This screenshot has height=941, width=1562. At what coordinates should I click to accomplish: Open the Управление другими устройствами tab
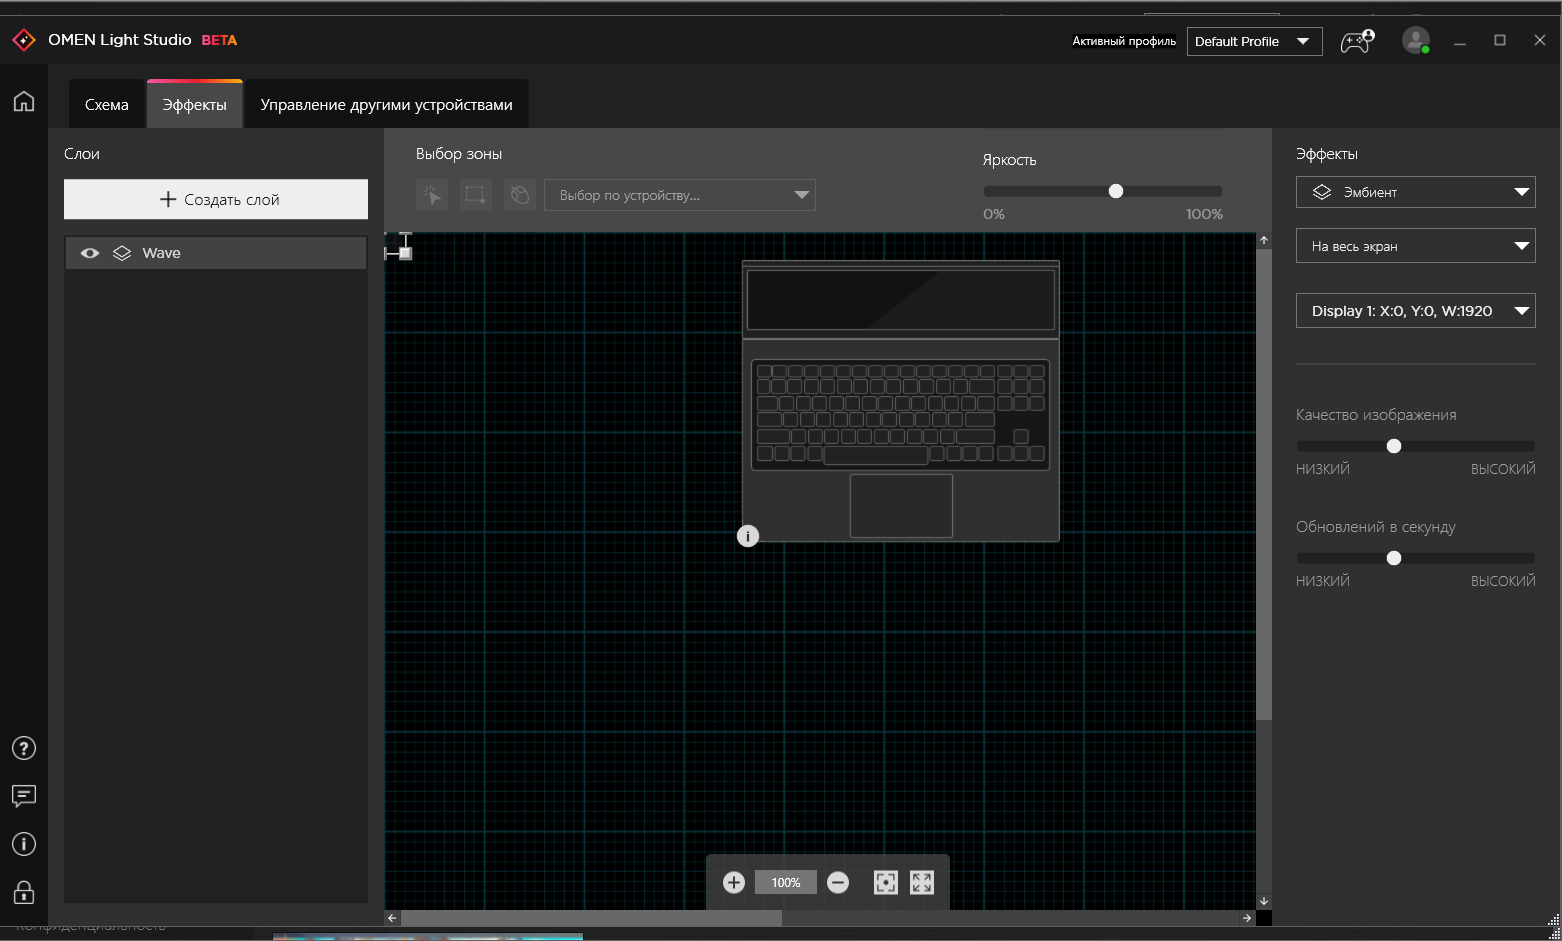[387, 103]
